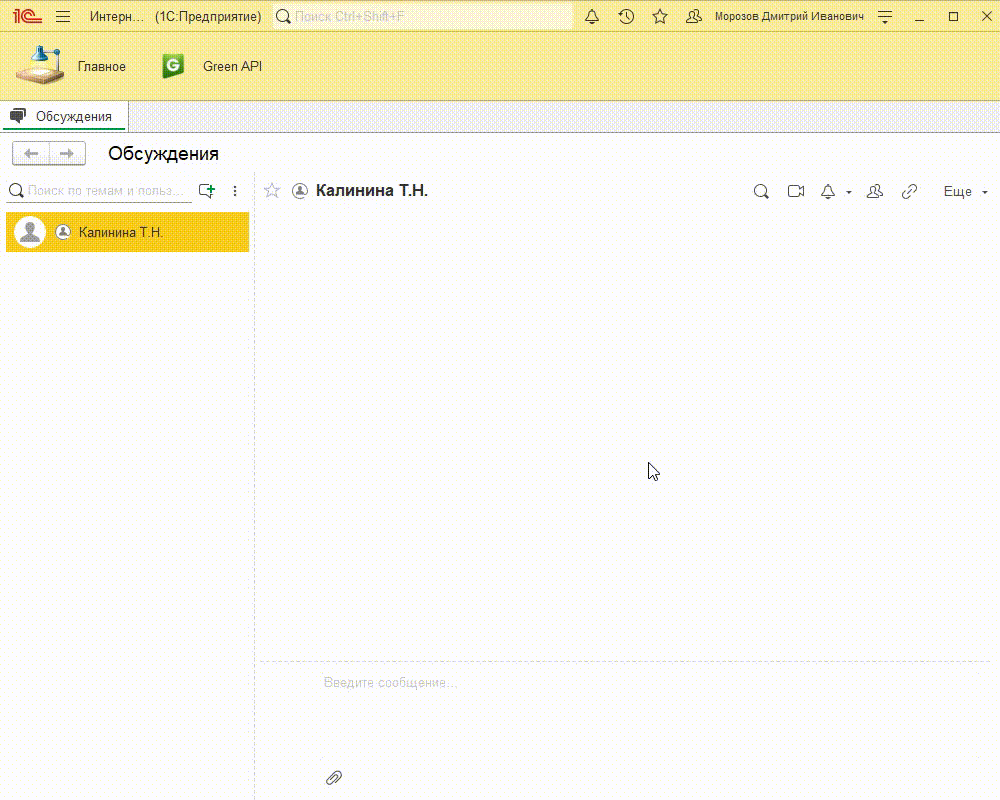Image resolution: width=1000 pixels, height=800 pixels.
Task: Search messages in this conversation
Action: point(761,191)
